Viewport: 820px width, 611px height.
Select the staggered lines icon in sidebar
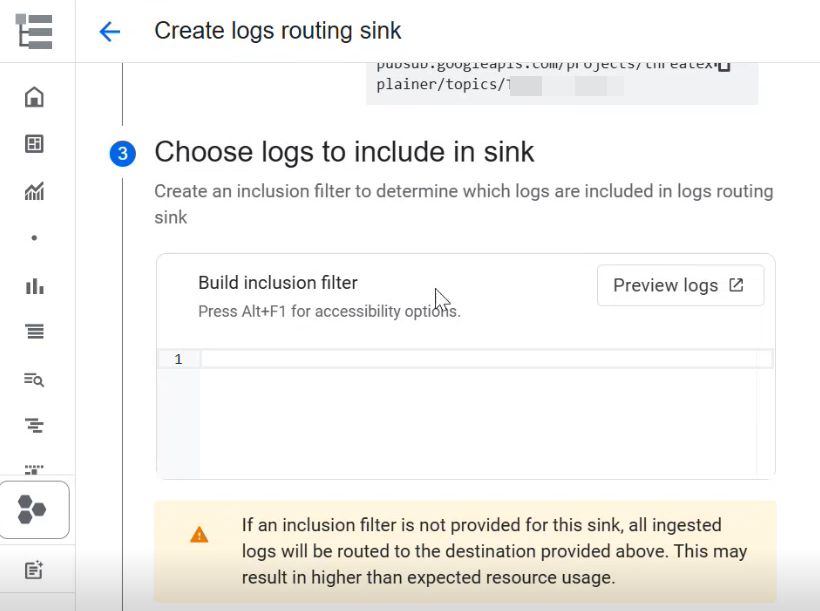(34, 426)
